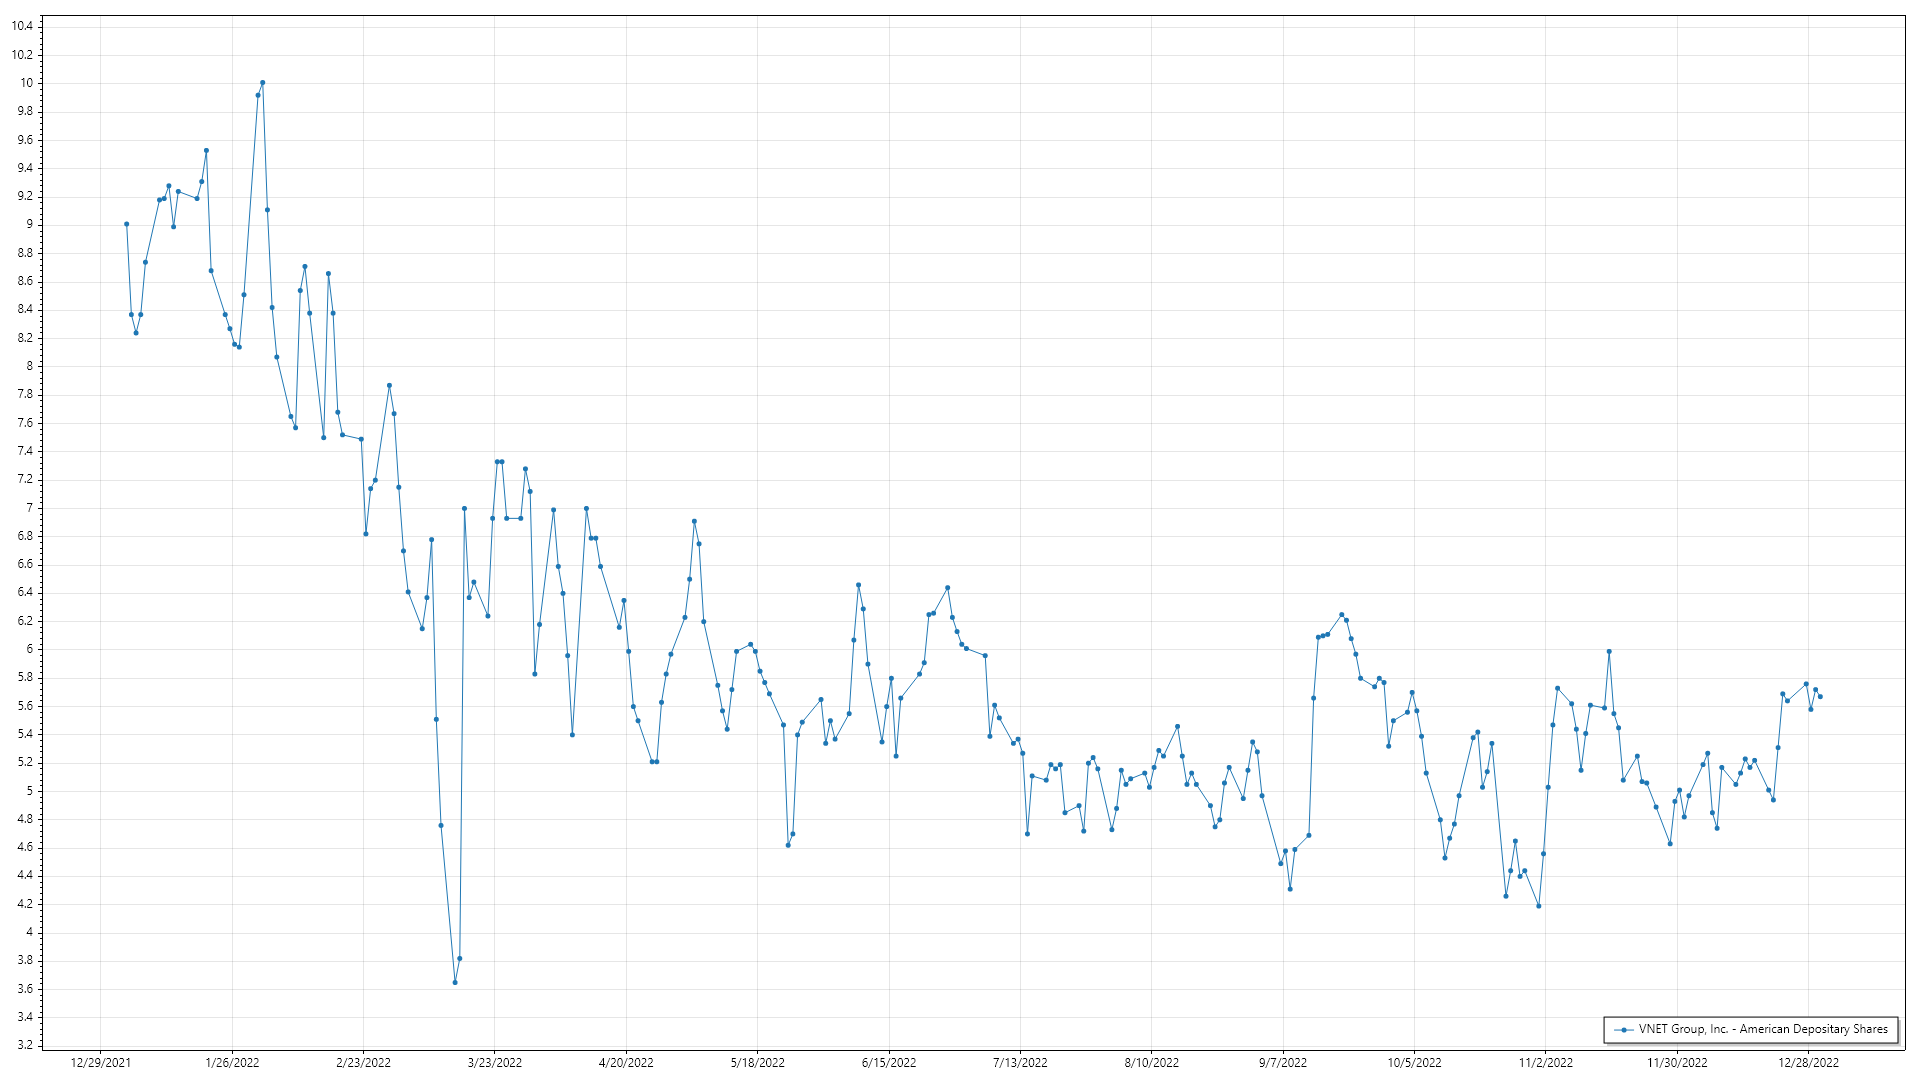Screen dimensions: 1920x1080
Task: Select the 12/28/2022 x-axis date label
Action: point(1808,1063)
